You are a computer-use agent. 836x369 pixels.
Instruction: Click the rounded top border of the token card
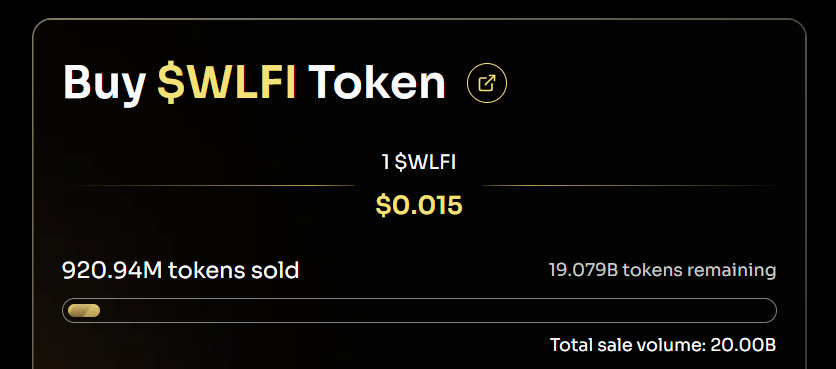pos(419,19)
